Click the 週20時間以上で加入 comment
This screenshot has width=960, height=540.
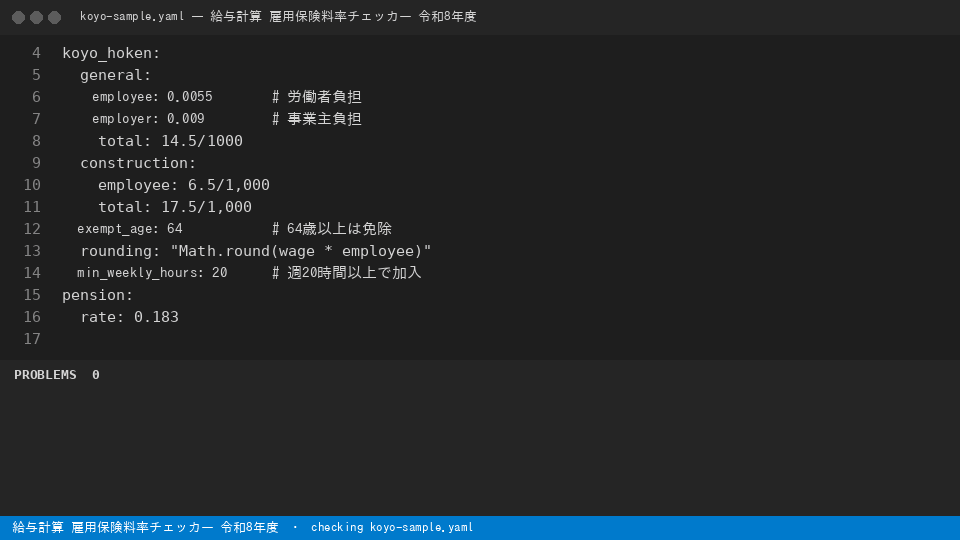(x=347, y=273)
